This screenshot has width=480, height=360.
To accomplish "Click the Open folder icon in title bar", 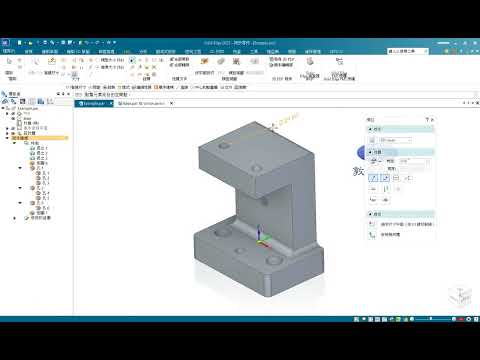I will (30, 43).
